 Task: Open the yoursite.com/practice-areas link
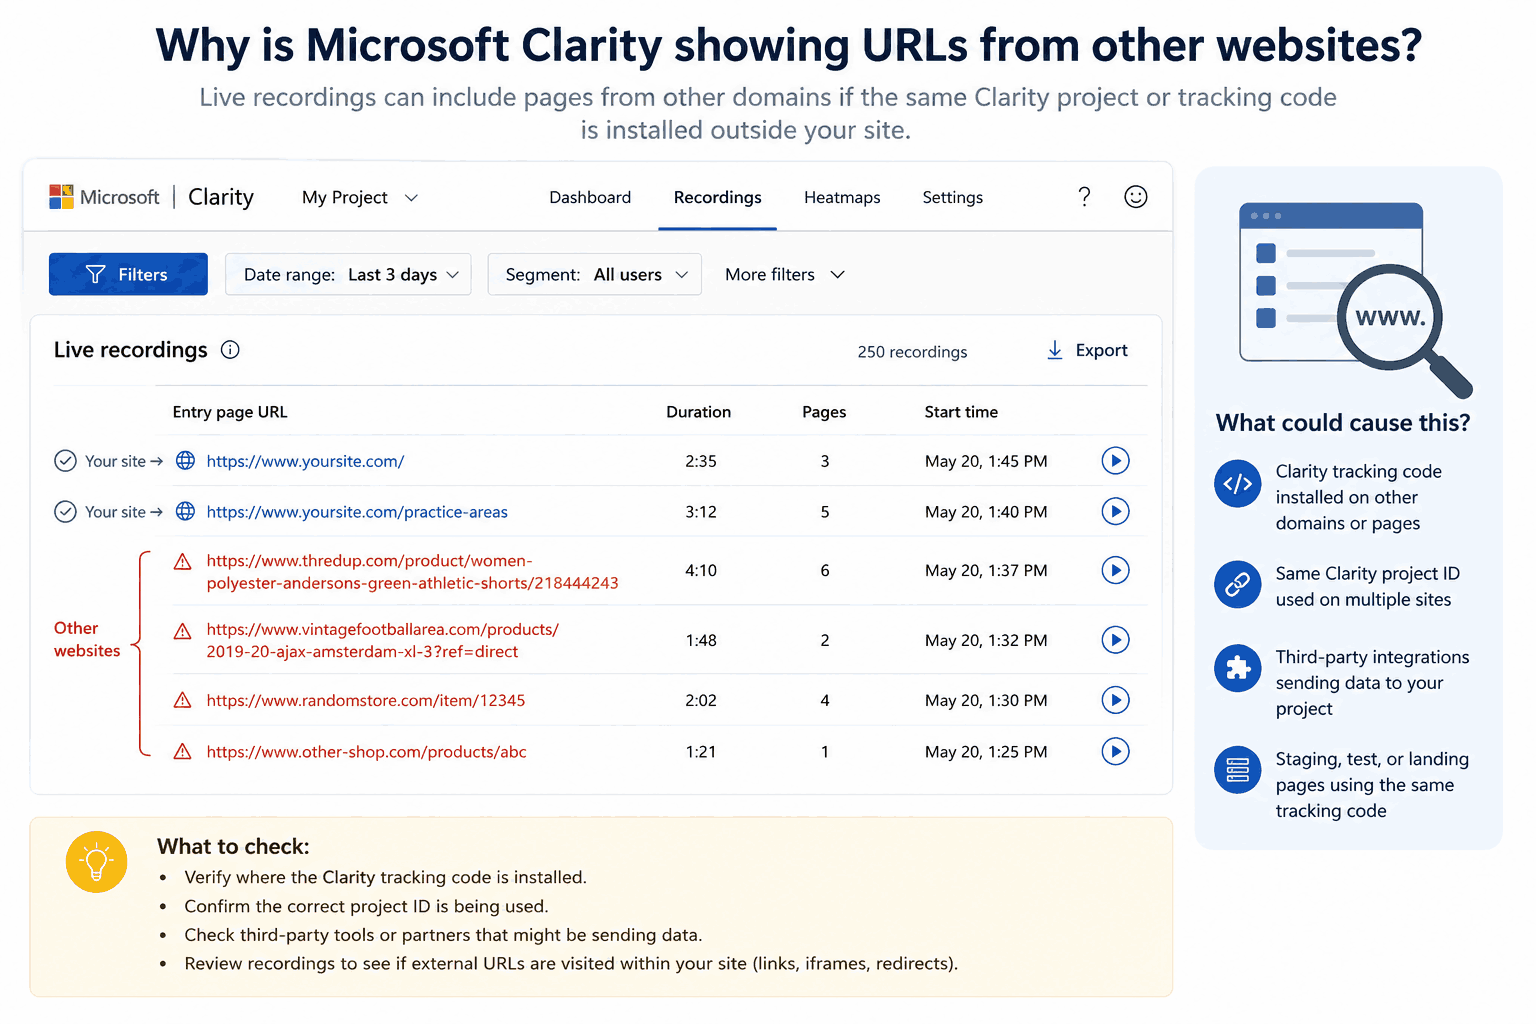pyautogui.click(x=357, y=513)
